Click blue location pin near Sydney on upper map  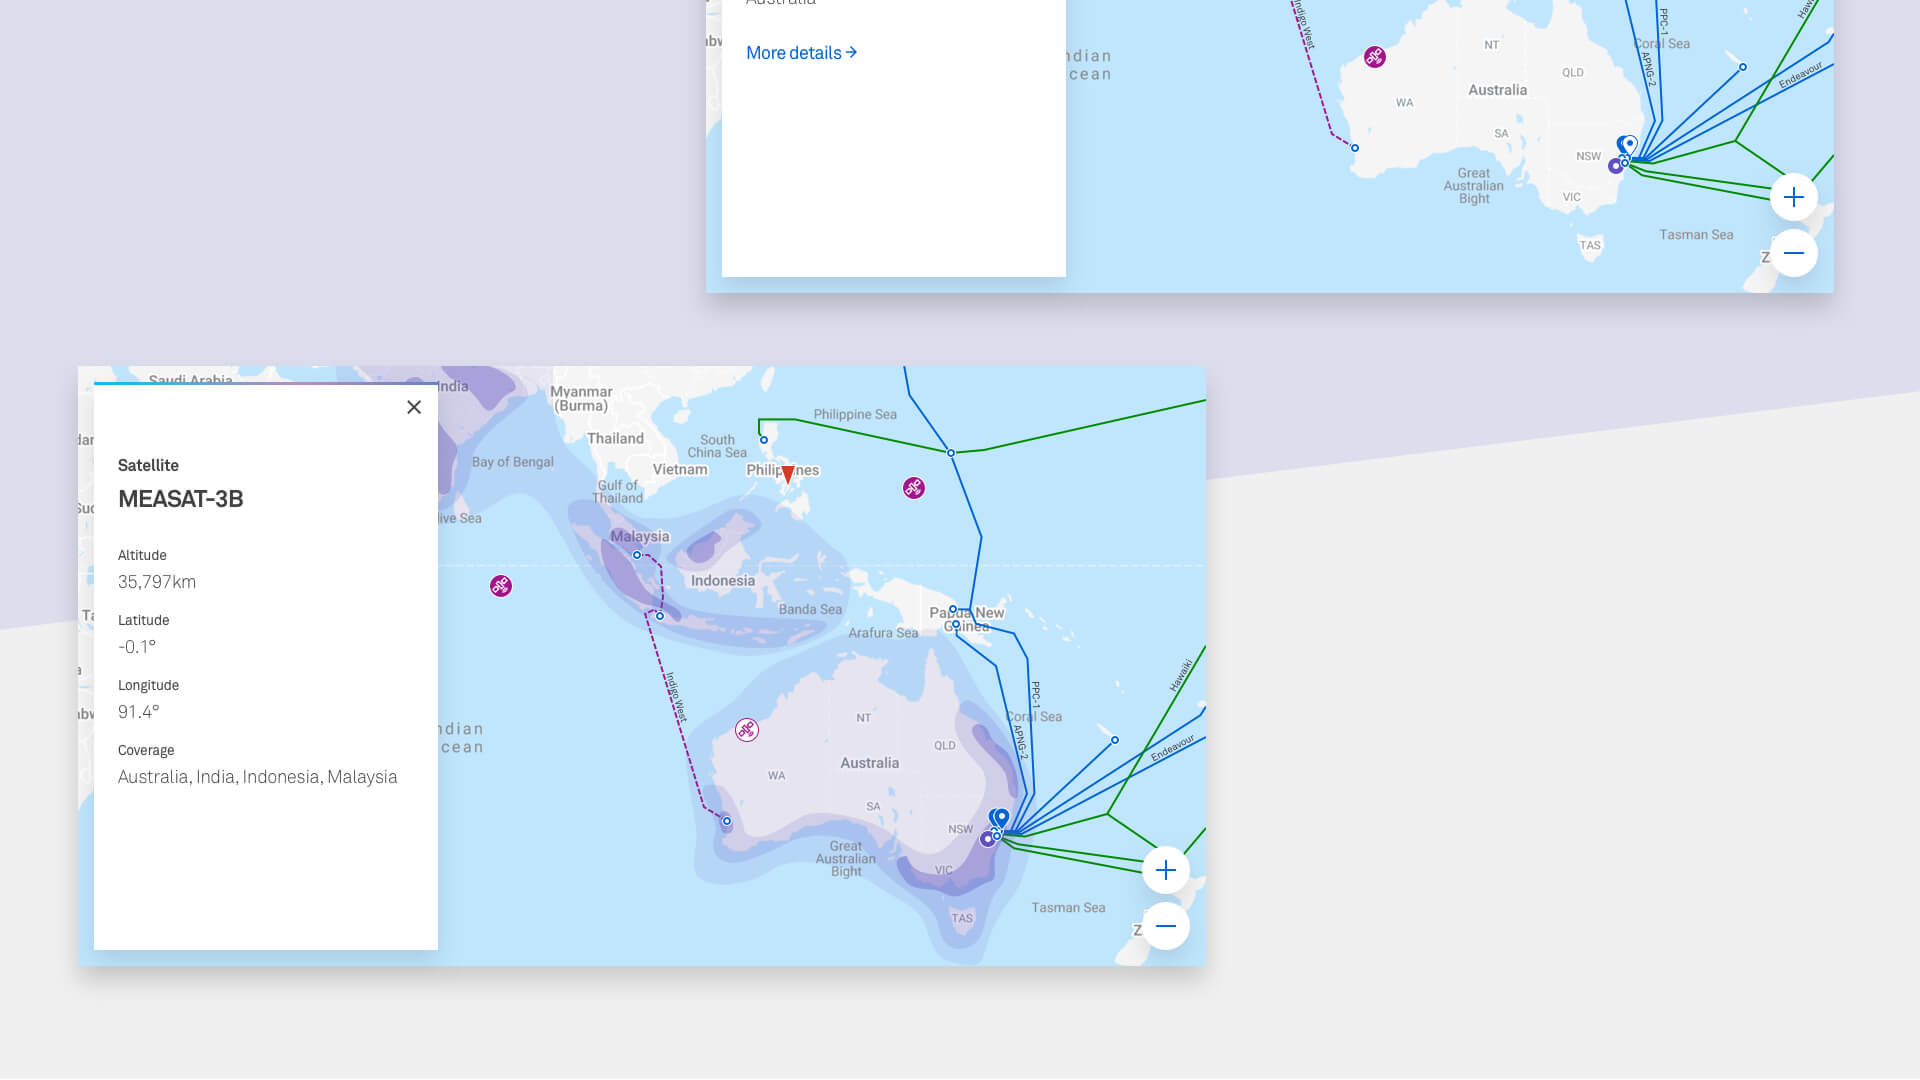(x=1630, y=145)
